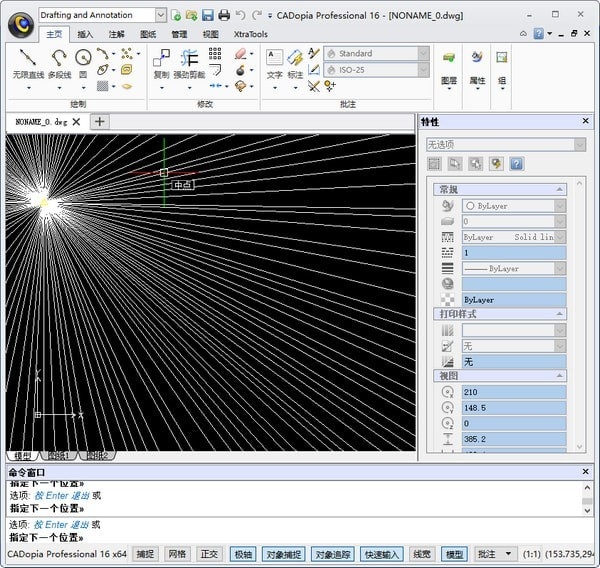Image resolution: width=600 pixels, height=568 pixels.
Task: Disable 对象捕捉 object snap
Action: point(283,554)
